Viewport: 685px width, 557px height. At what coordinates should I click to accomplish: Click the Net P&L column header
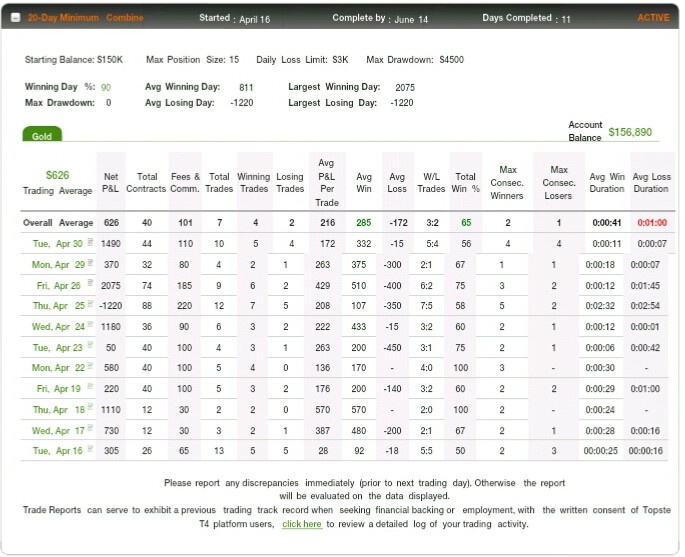point(111,183)
